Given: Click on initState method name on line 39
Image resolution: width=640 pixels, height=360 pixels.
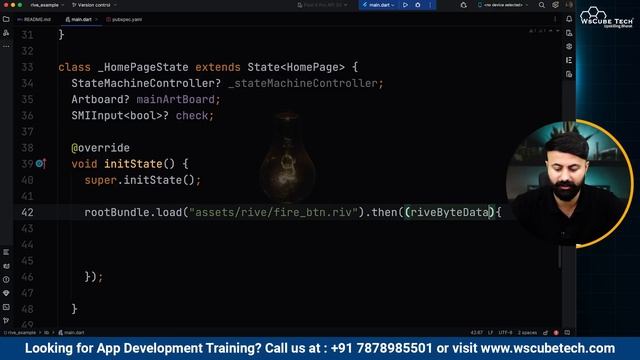Looking at the screenshot, I should point(133,164).
